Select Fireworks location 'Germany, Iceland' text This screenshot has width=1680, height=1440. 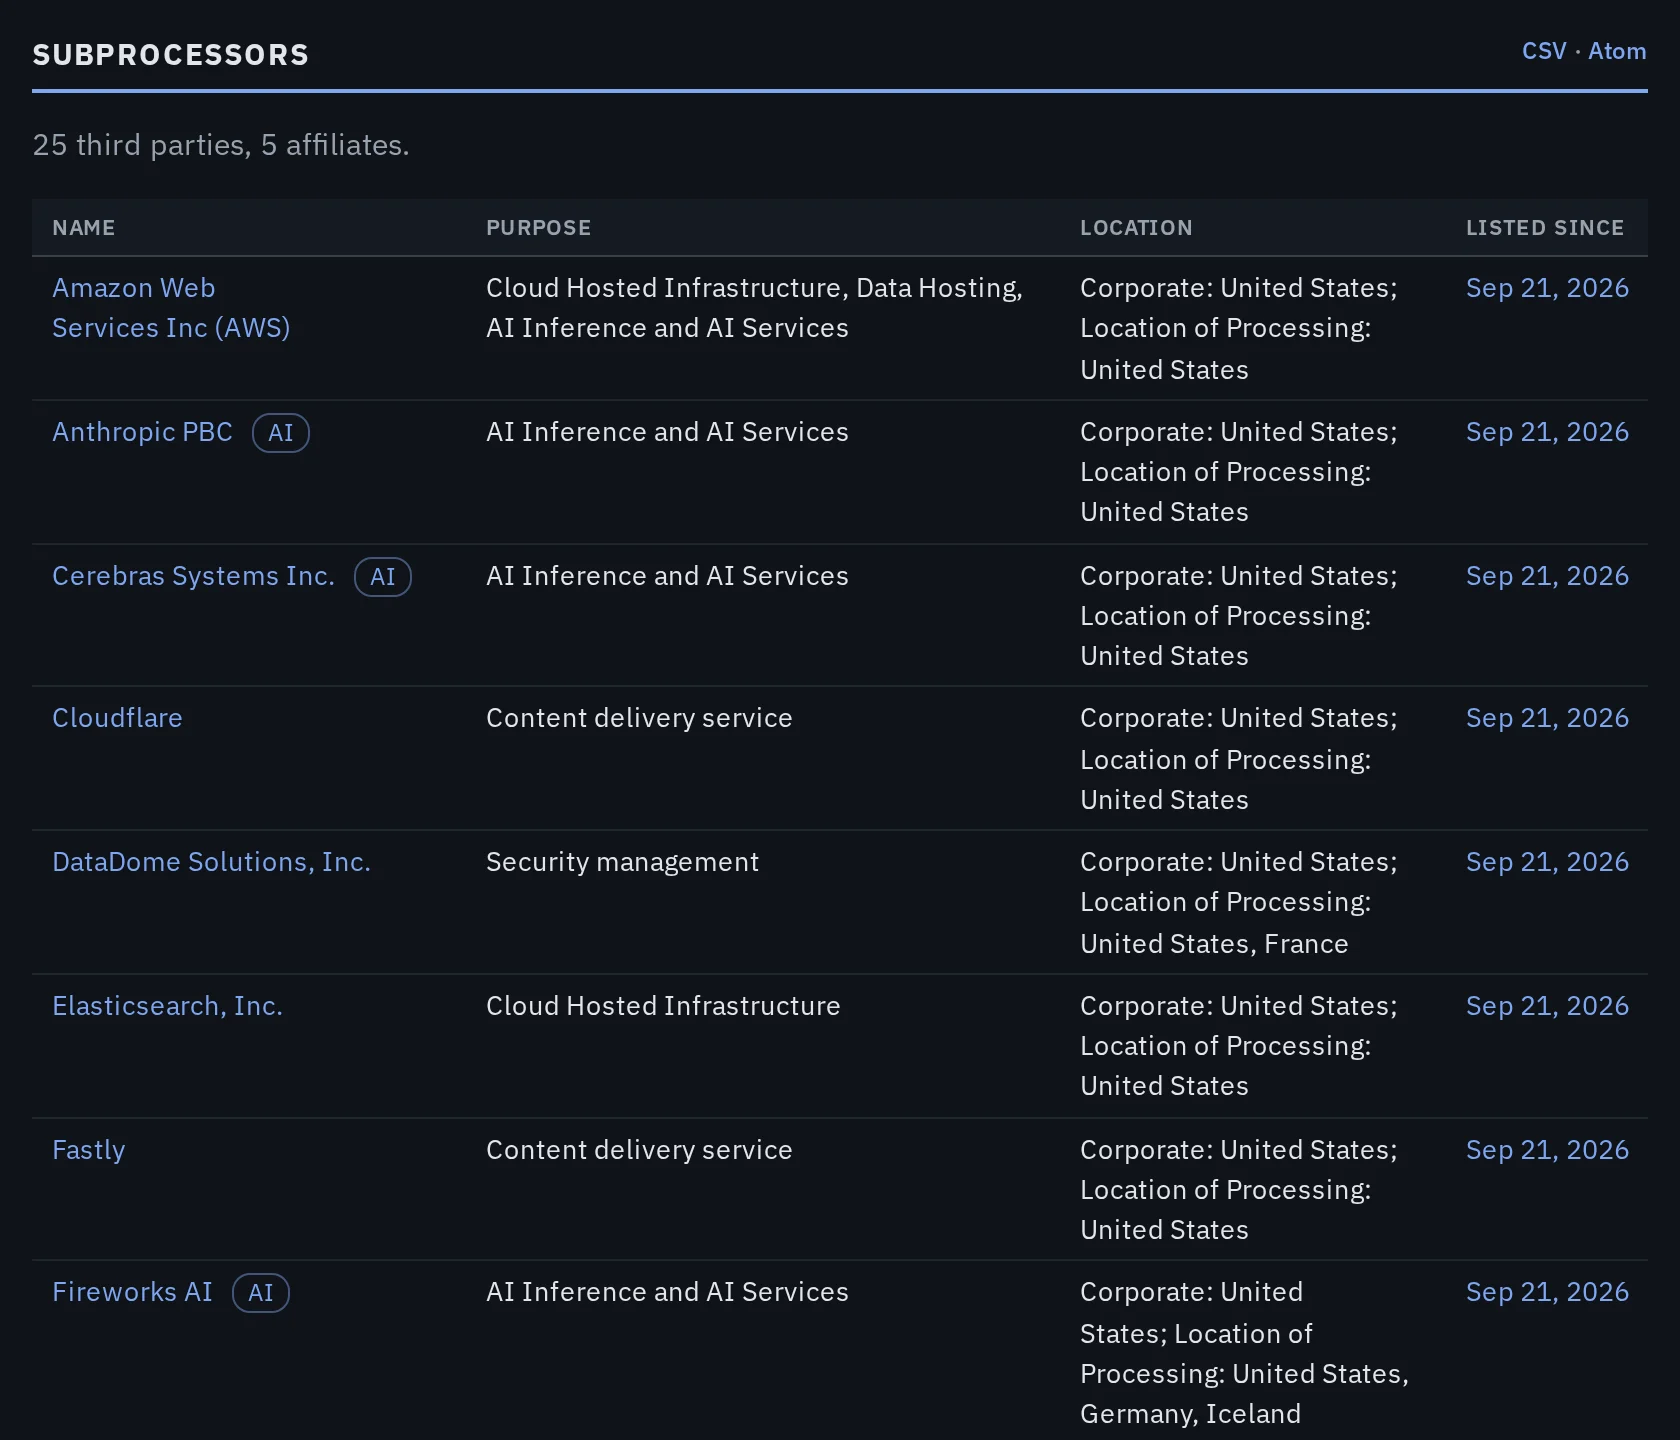[x=1190, y=1414]
